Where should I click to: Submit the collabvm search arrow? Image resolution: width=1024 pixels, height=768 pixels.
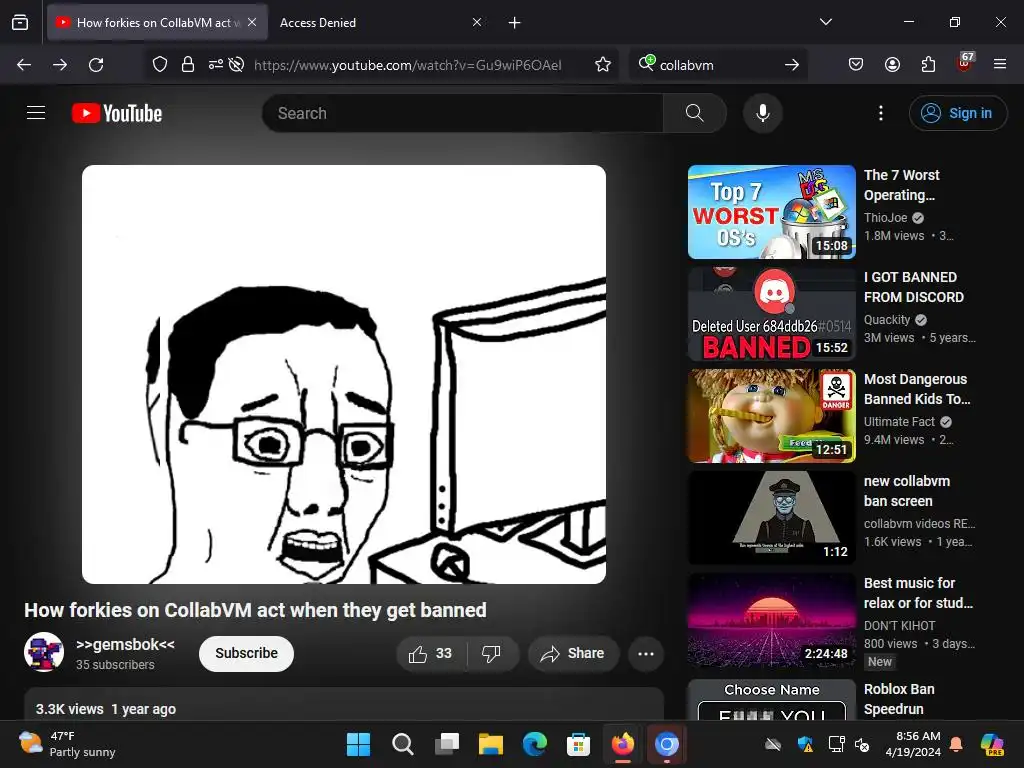792,65
